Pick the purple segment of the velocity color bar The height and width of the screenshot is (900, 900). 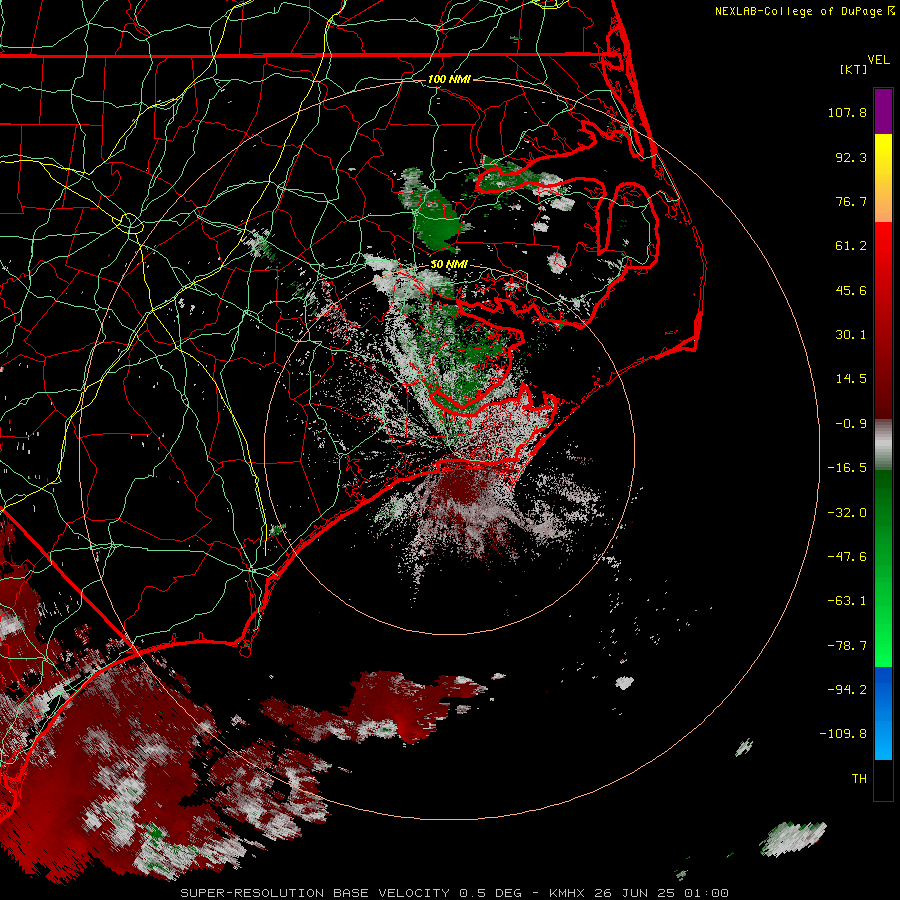pos(883,111)
